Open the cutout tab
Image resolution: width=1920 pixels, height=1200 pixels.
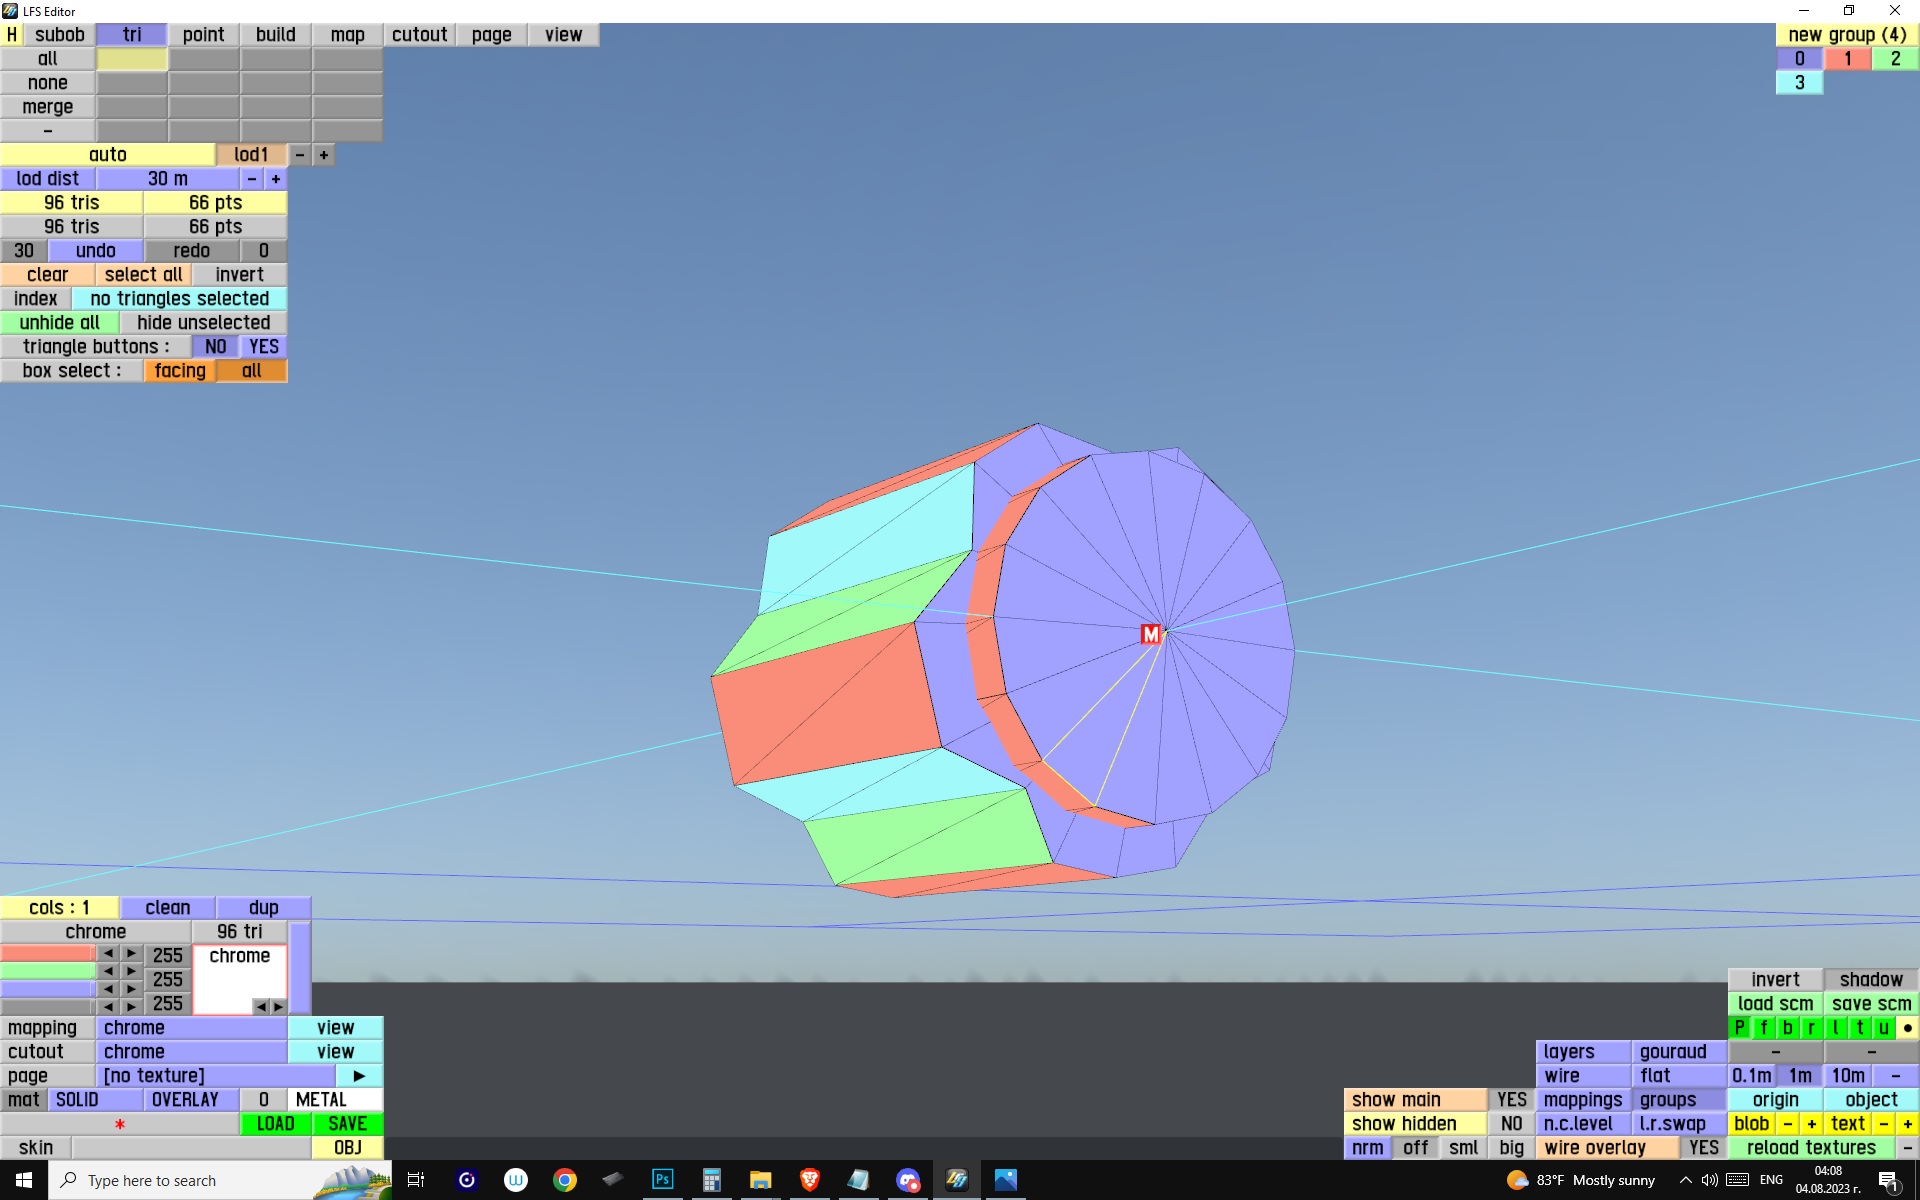[x=419, y=35]
